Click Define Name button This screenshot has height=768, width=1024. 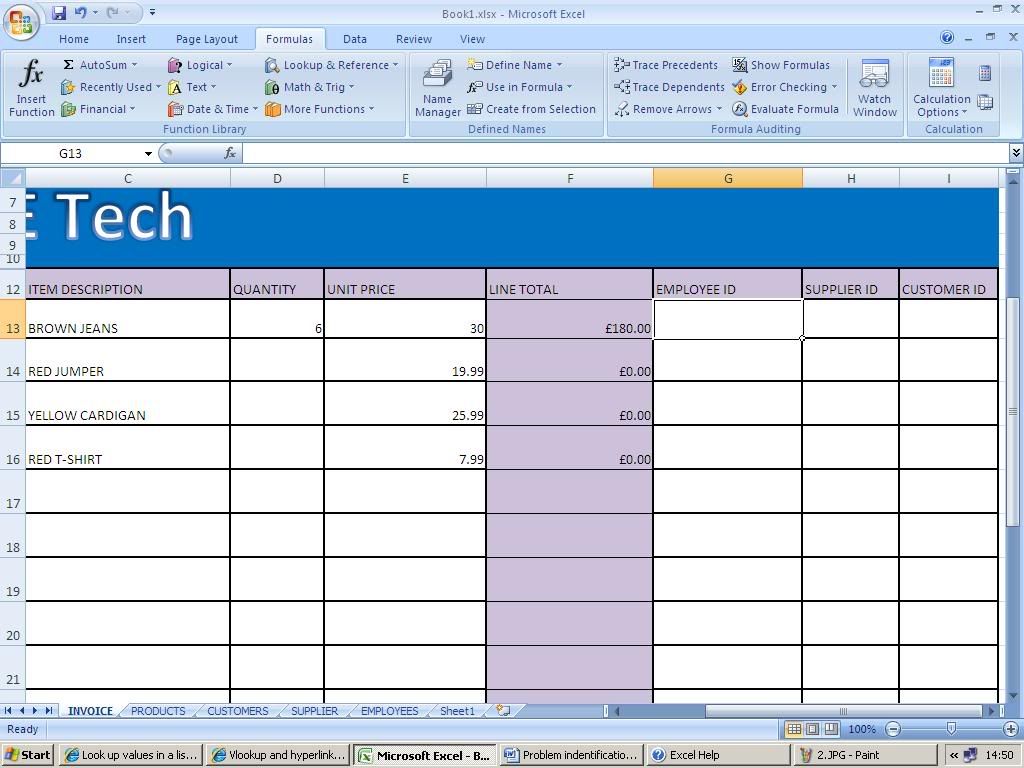pos(515,65)
